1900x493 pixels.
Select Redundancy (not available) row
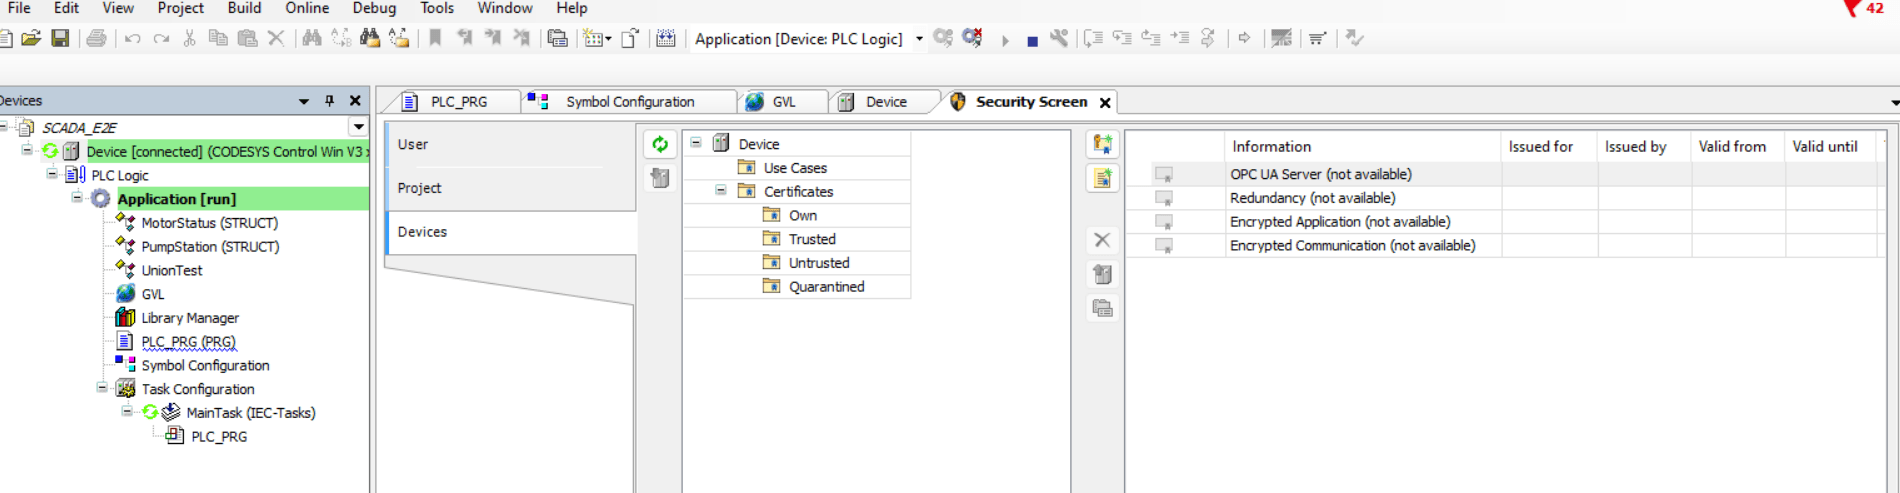(1505, 198)
